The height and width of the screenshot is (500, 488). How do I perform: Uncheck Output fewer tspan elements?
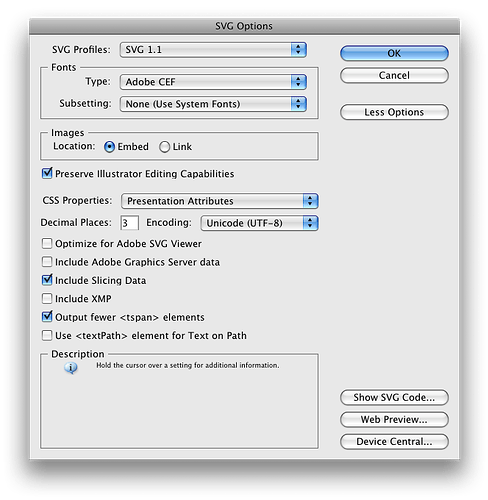point(47,317)
